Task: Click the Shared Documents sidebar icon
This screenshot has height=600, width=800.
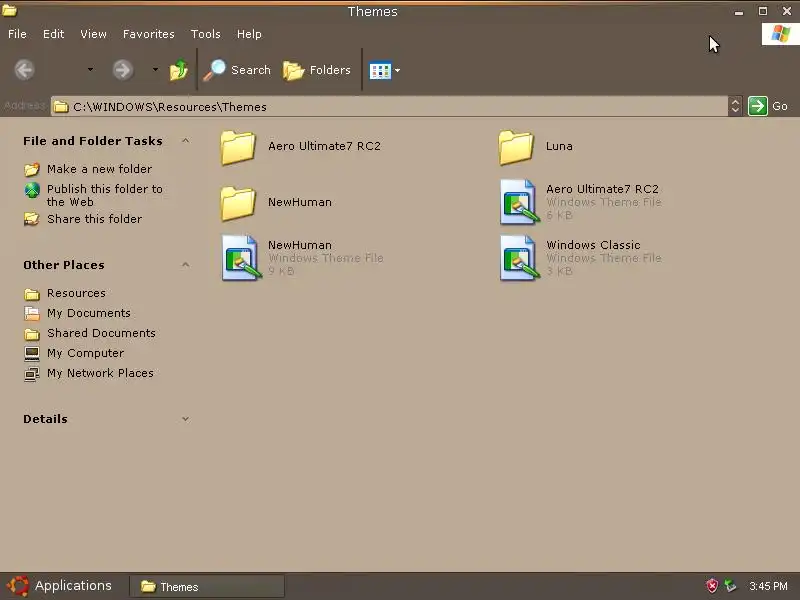Action: [32, 334]
